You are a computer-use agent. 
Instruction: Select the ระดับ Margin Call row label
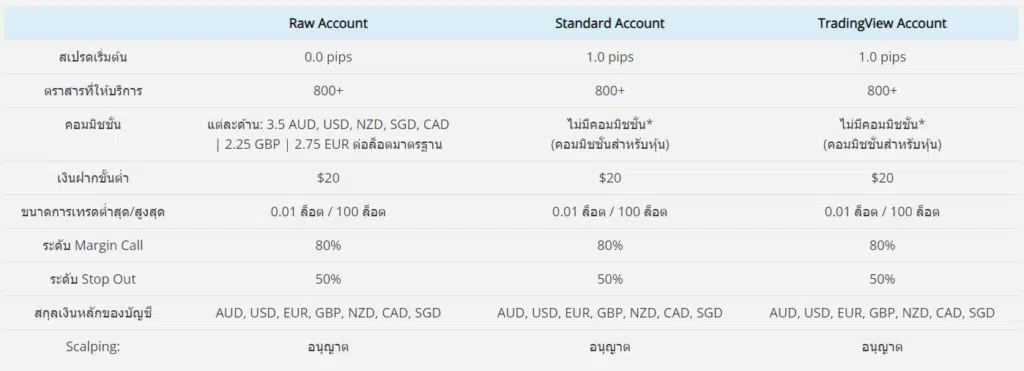click(93, 246)
